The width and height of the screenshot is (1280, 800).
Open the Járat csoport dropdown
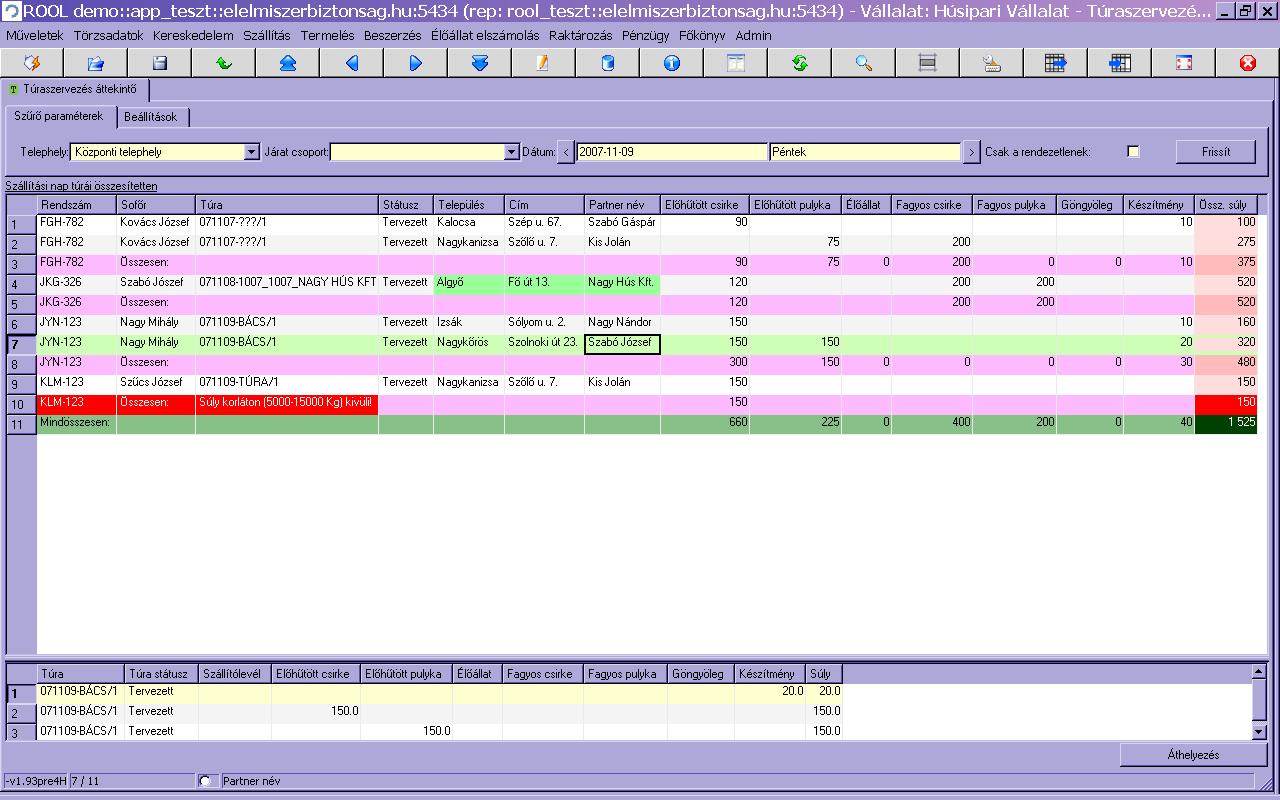[x=511, y=152]
